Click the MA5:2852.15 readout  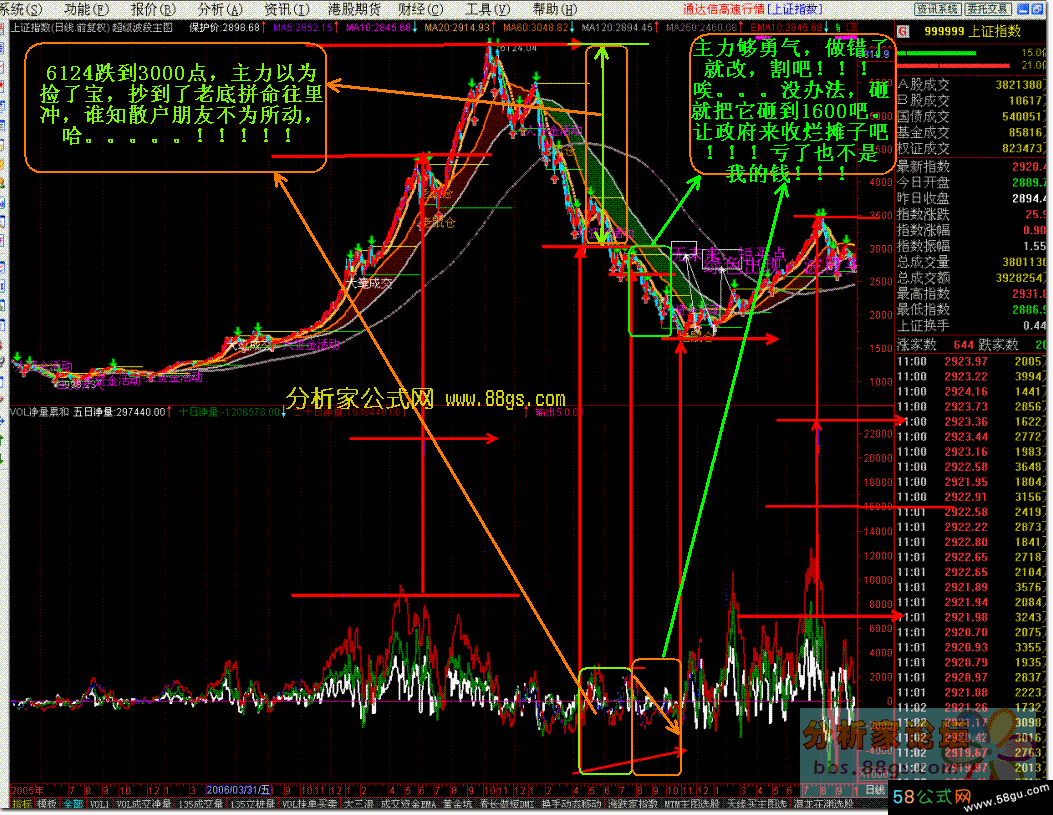[303, 28]
